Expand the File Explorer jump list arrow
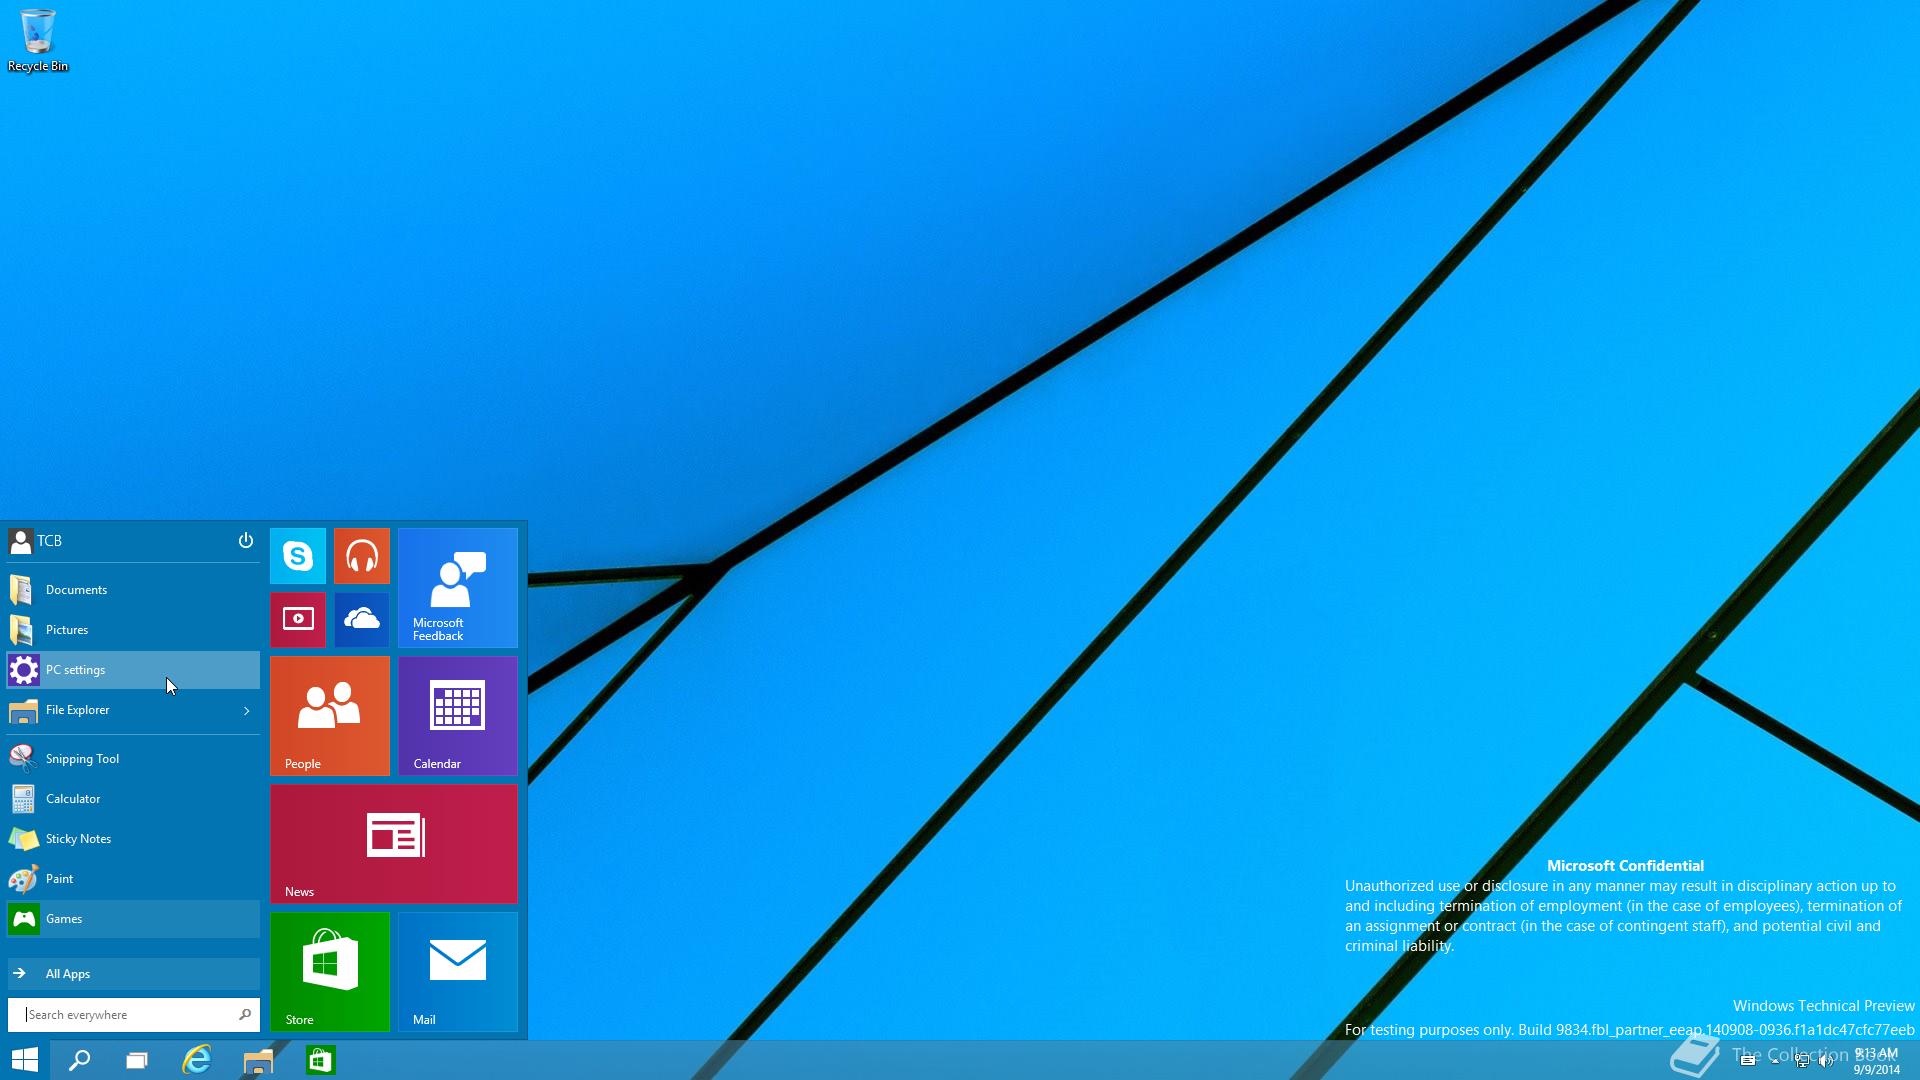1920x1080 pixels. [x=246, y=710]
